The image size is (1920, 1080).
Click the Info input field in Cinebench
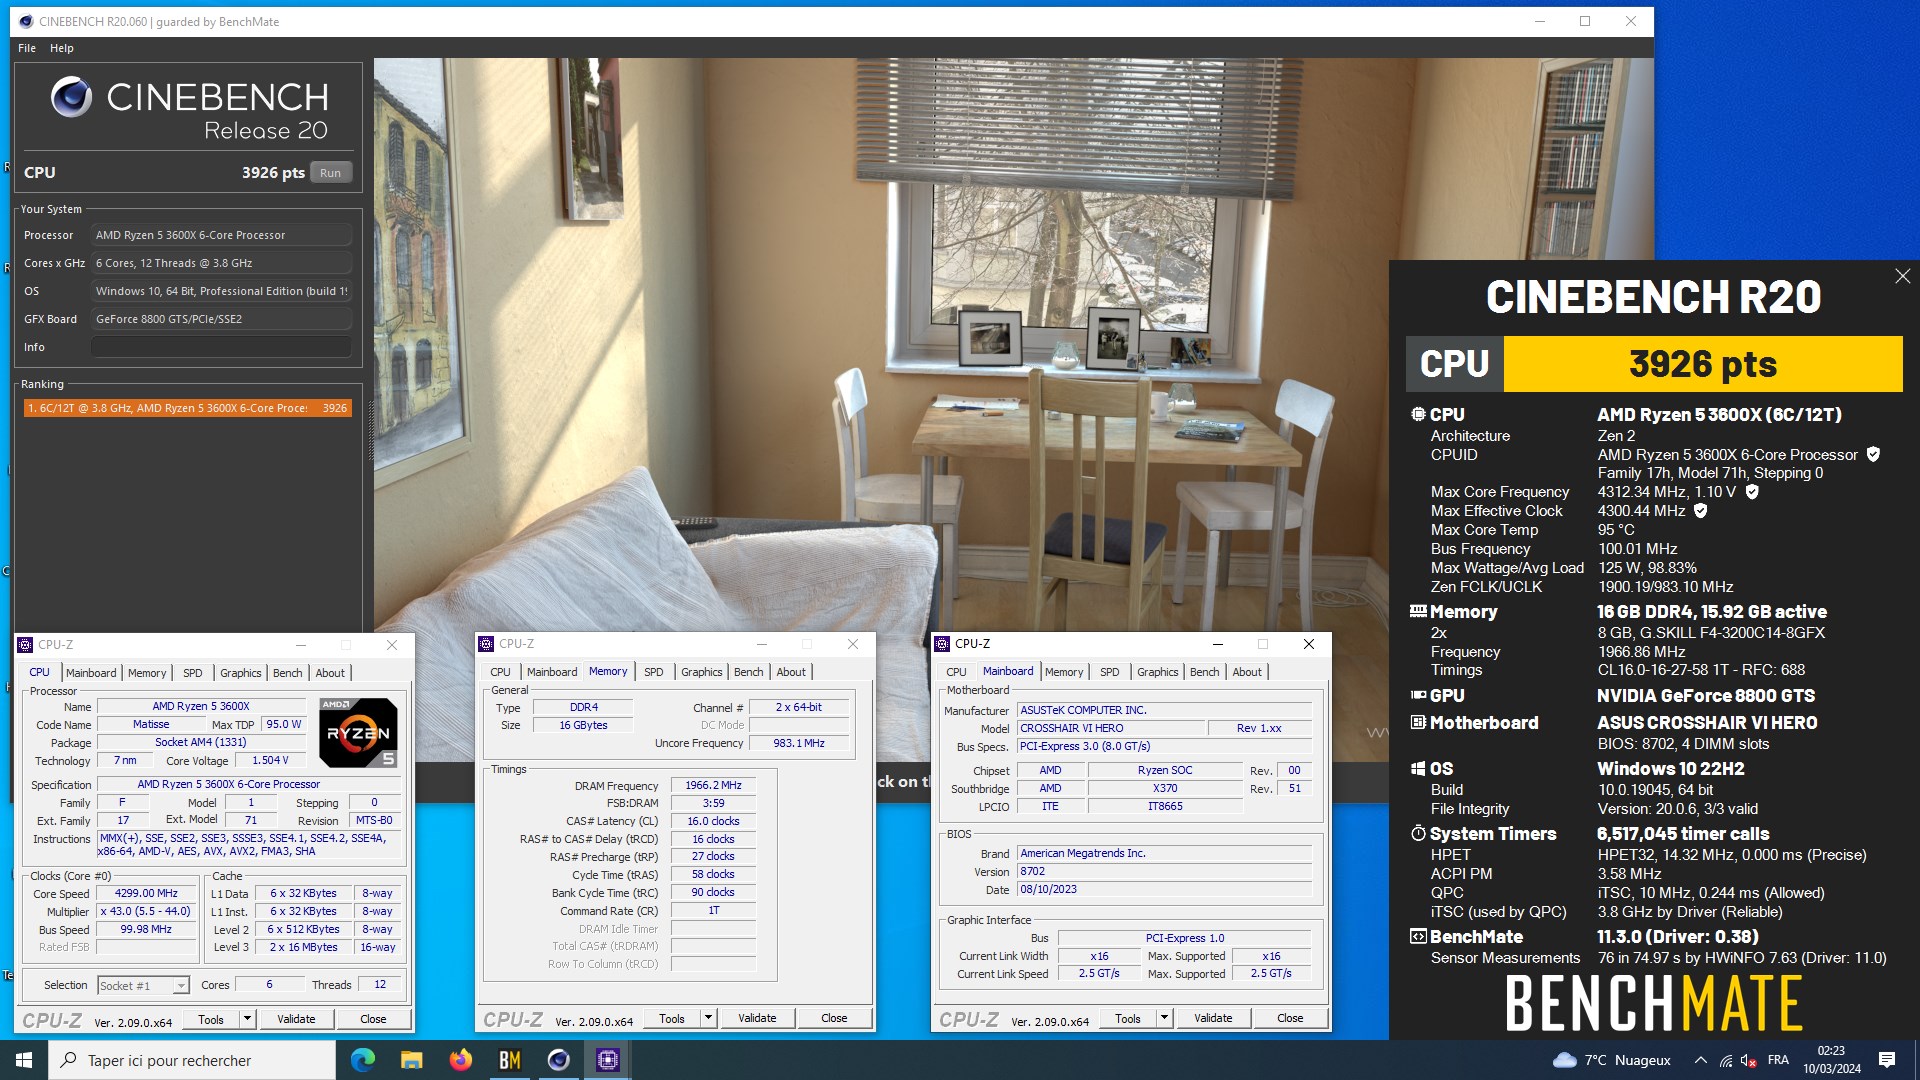click(221, 347)
